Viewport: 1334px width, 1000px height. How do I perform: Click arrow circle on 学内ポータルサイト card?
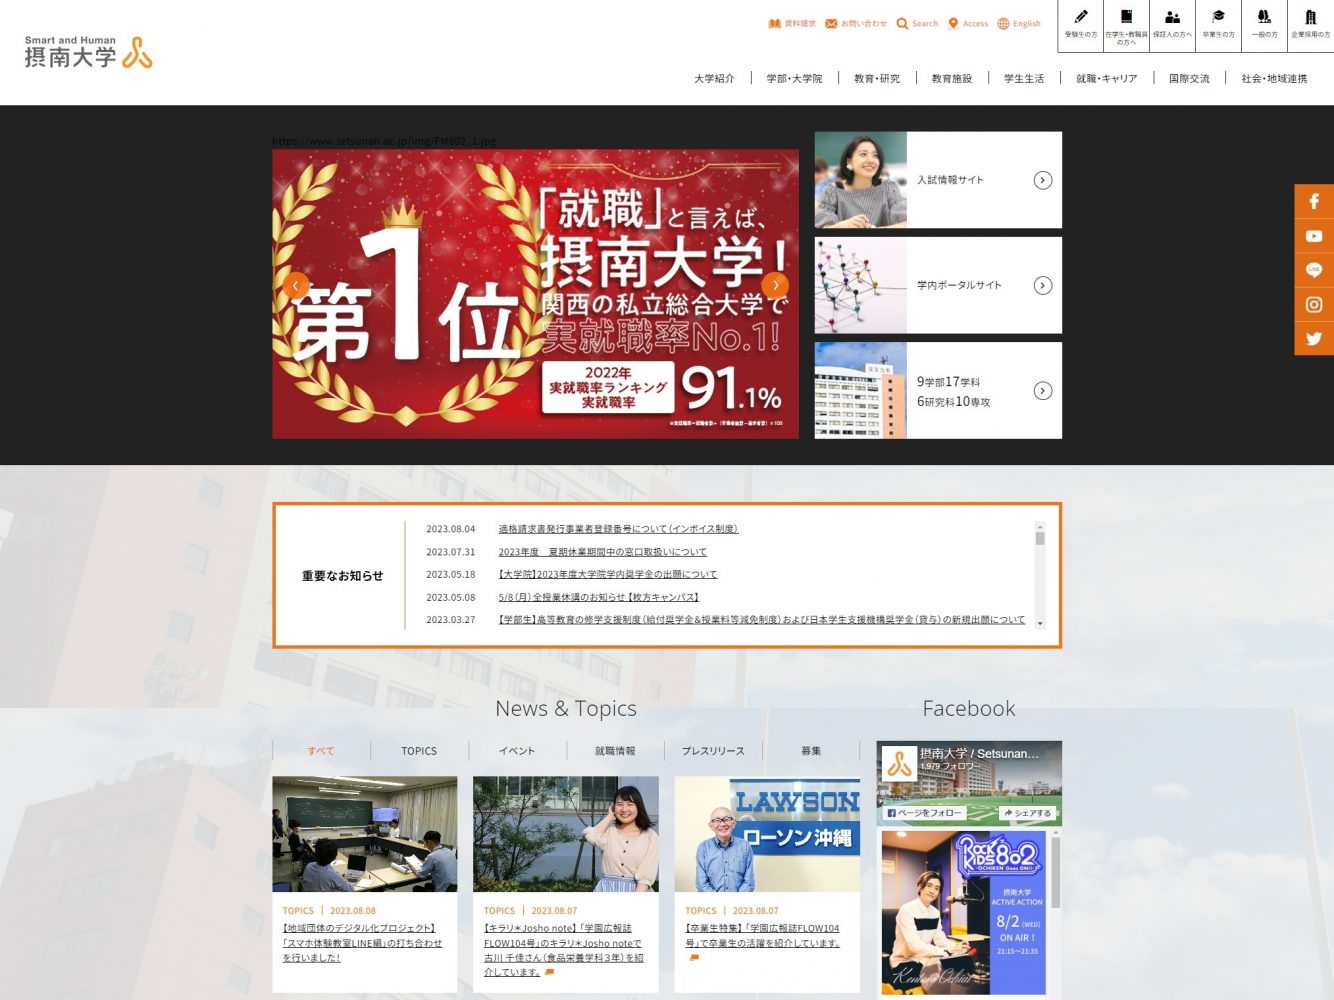1043,285
